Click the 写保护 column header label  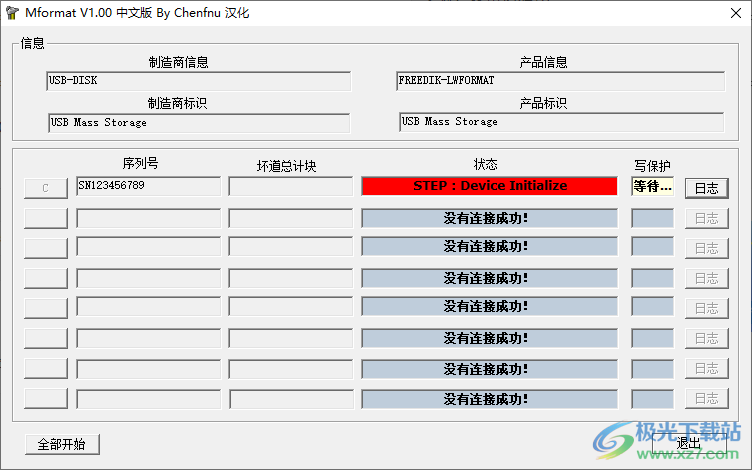coord(652,166)
